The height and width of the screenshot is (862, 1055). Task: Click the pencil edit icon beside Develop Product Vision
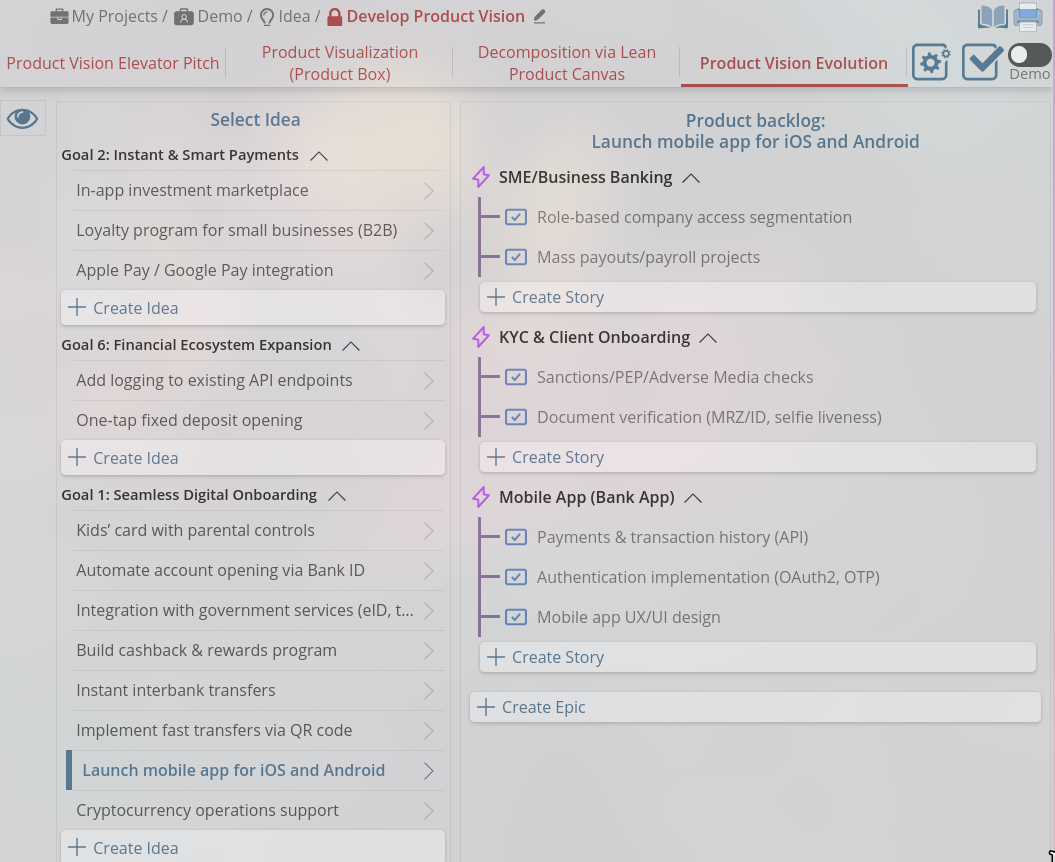click(540, 16)
